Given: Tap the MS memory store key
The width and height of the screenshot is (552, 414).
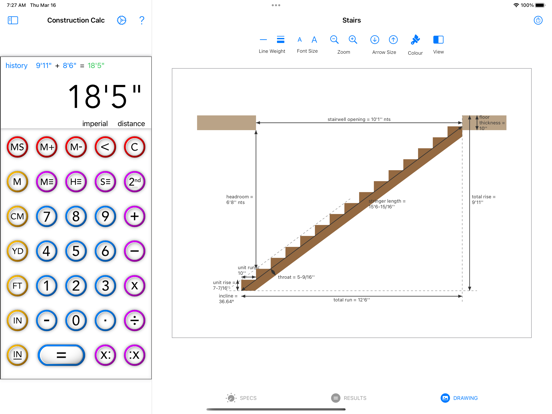Looking at the screenshot, I should tap(17, 147).
